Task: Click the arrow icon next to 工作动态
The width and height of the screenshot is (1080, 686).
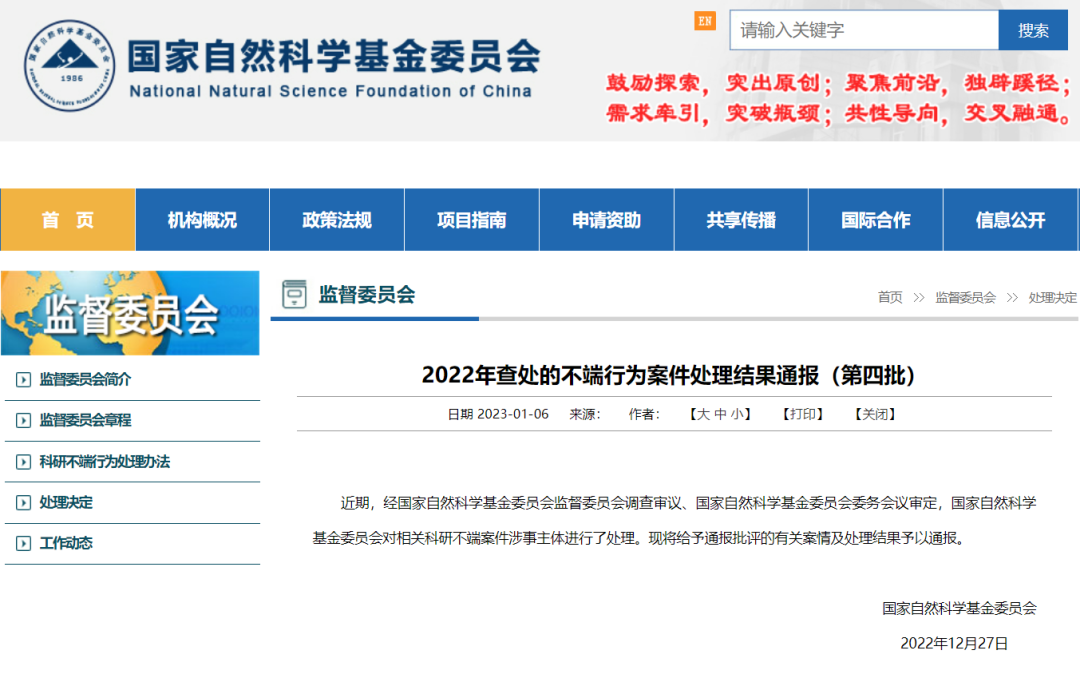Action: click(22, 544)
